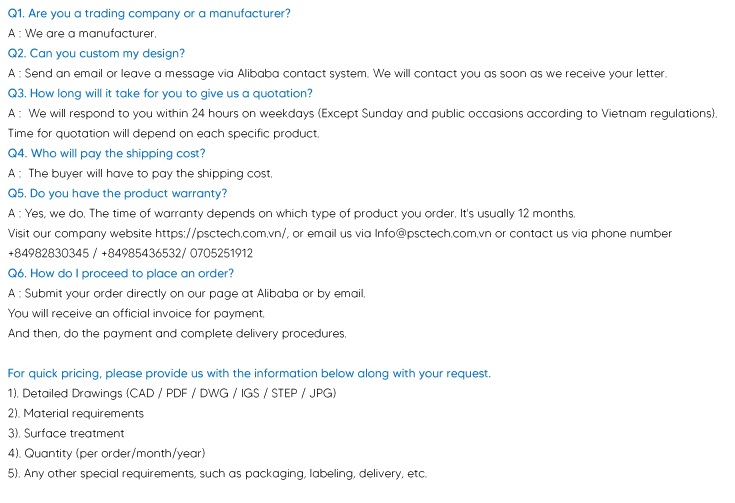Click the 'buyer will have to pay' answer
This screenshot has width=735, height=503.
pyautogui.click(x=140, y=174)
